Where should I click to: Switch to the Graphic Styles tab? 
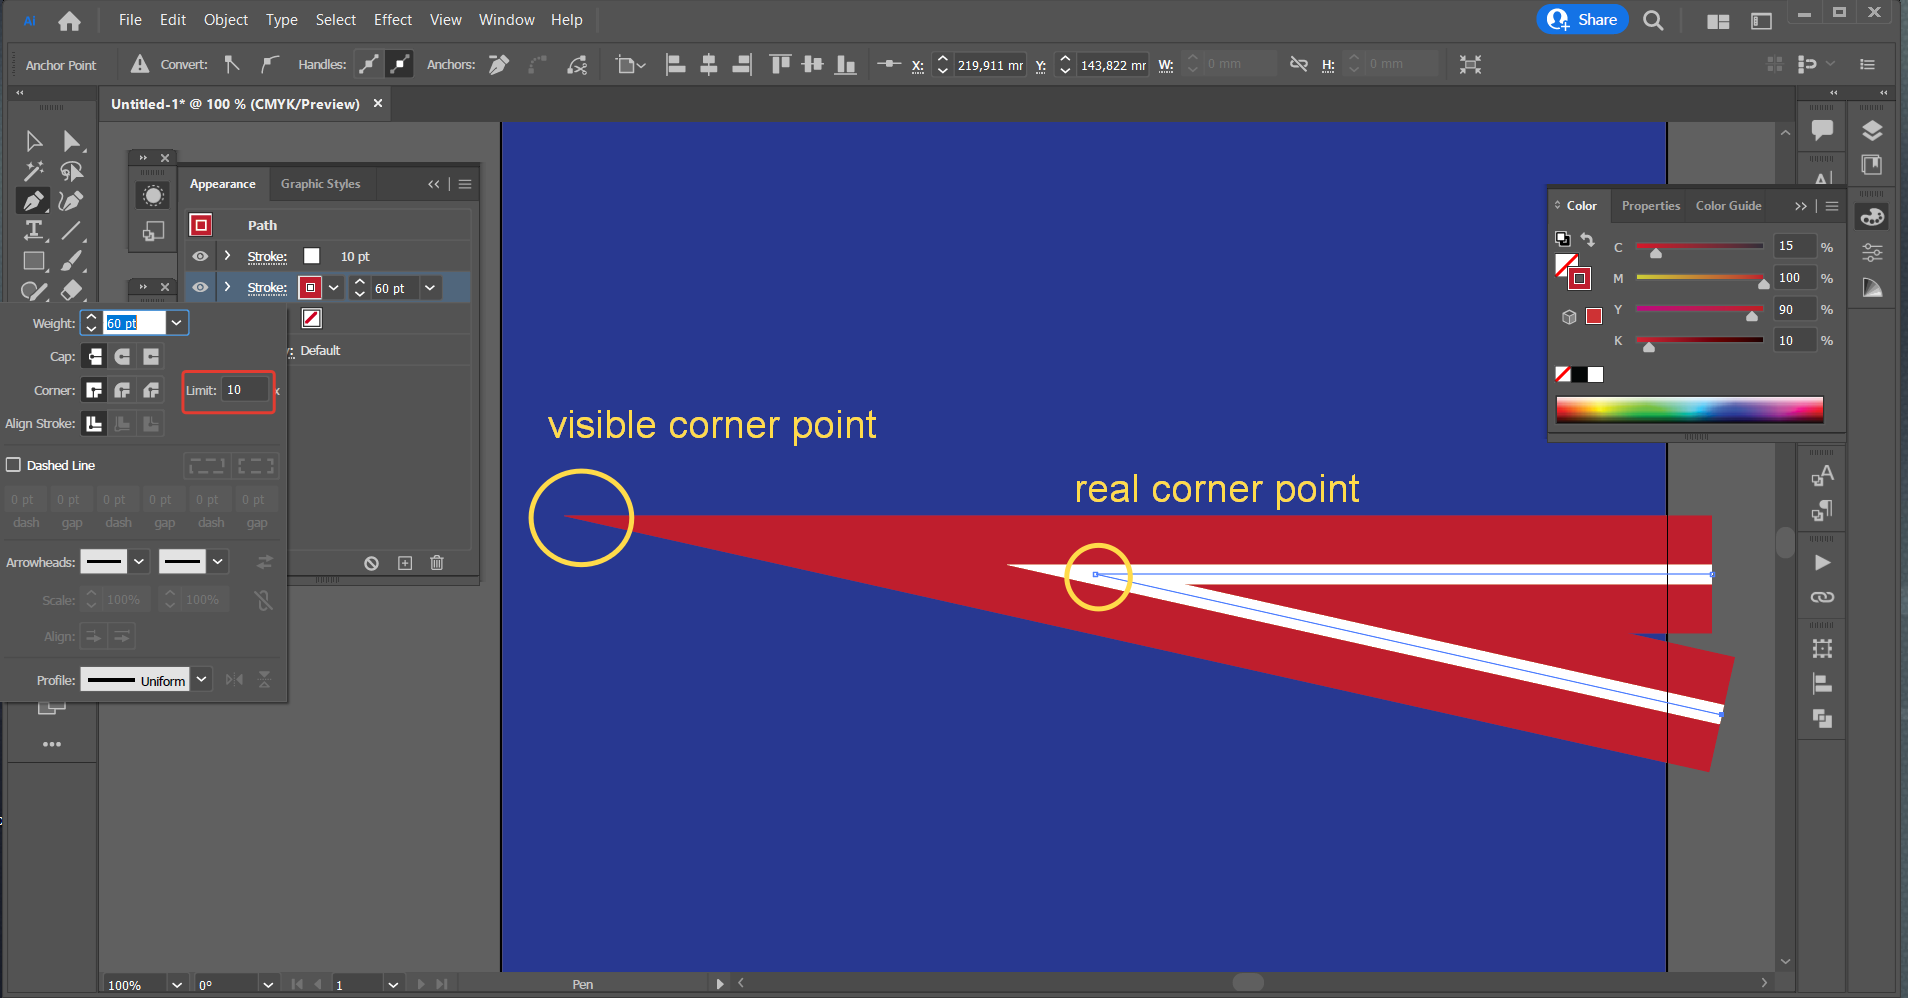coord(320,183)
